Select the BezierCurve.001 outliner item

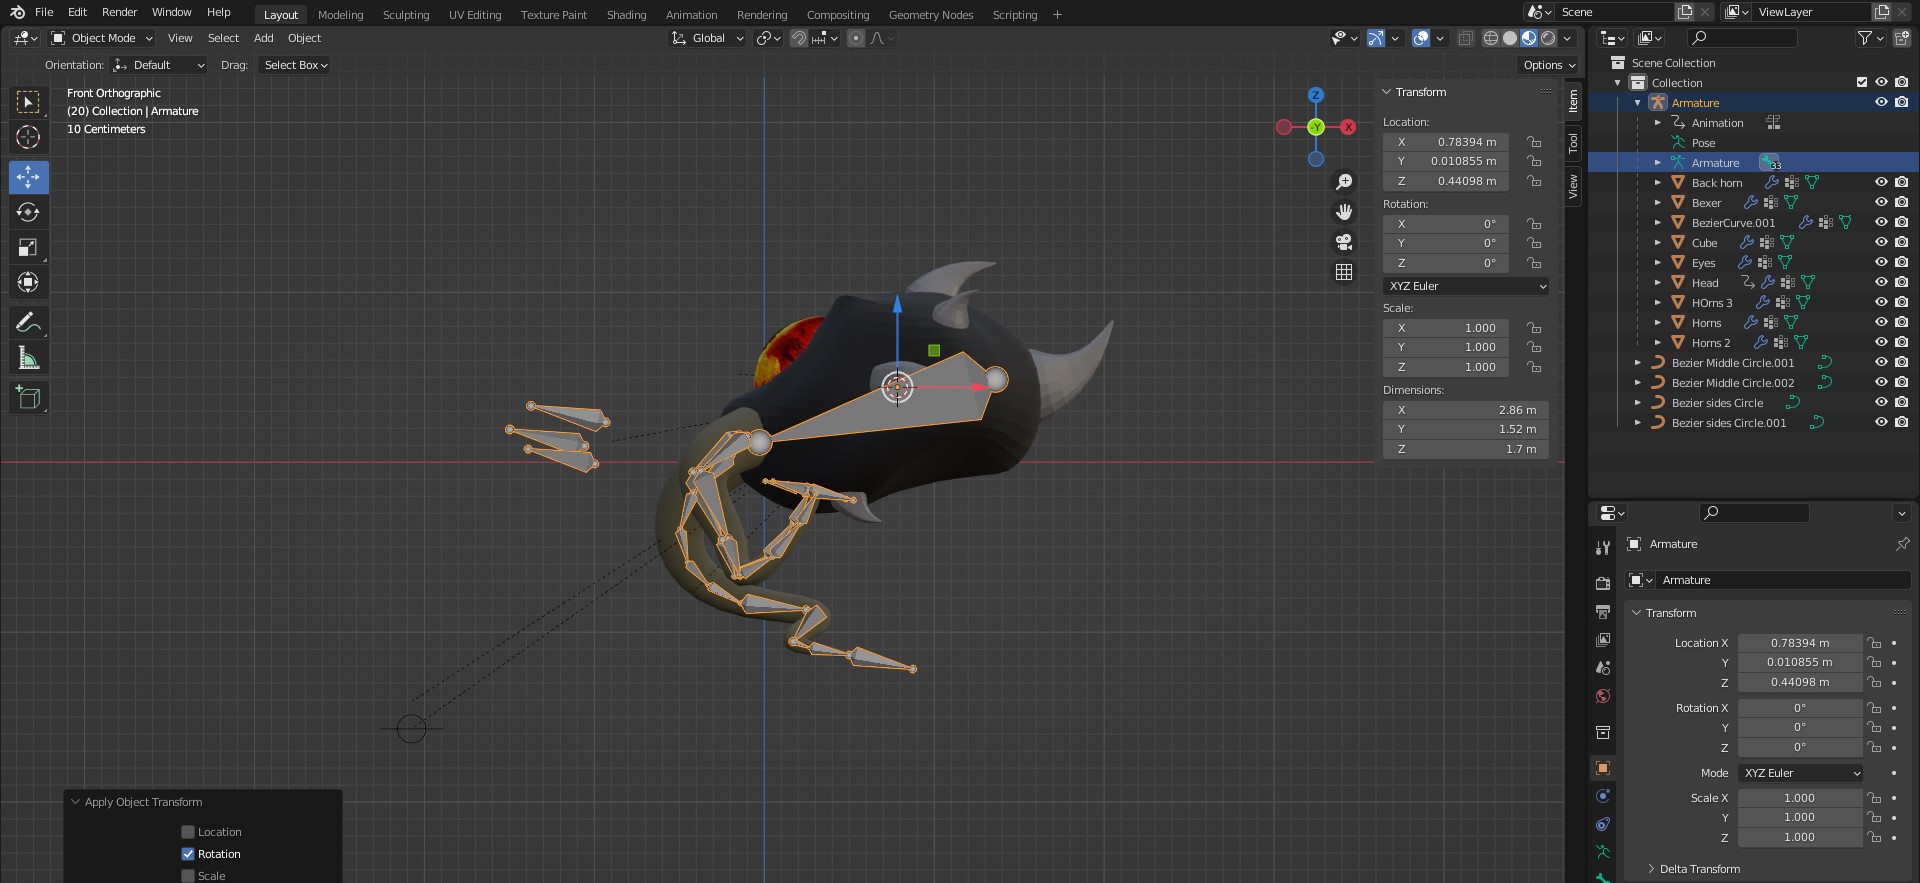1733,223
